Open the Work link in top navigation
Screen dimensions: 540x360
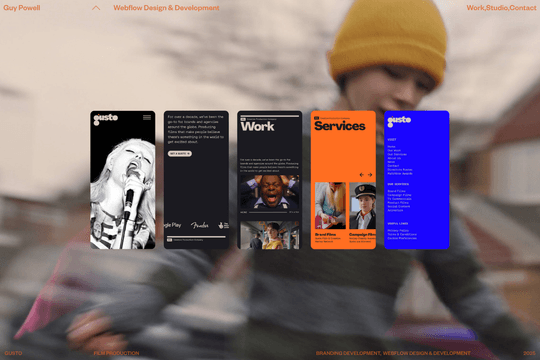pos(476,8)
